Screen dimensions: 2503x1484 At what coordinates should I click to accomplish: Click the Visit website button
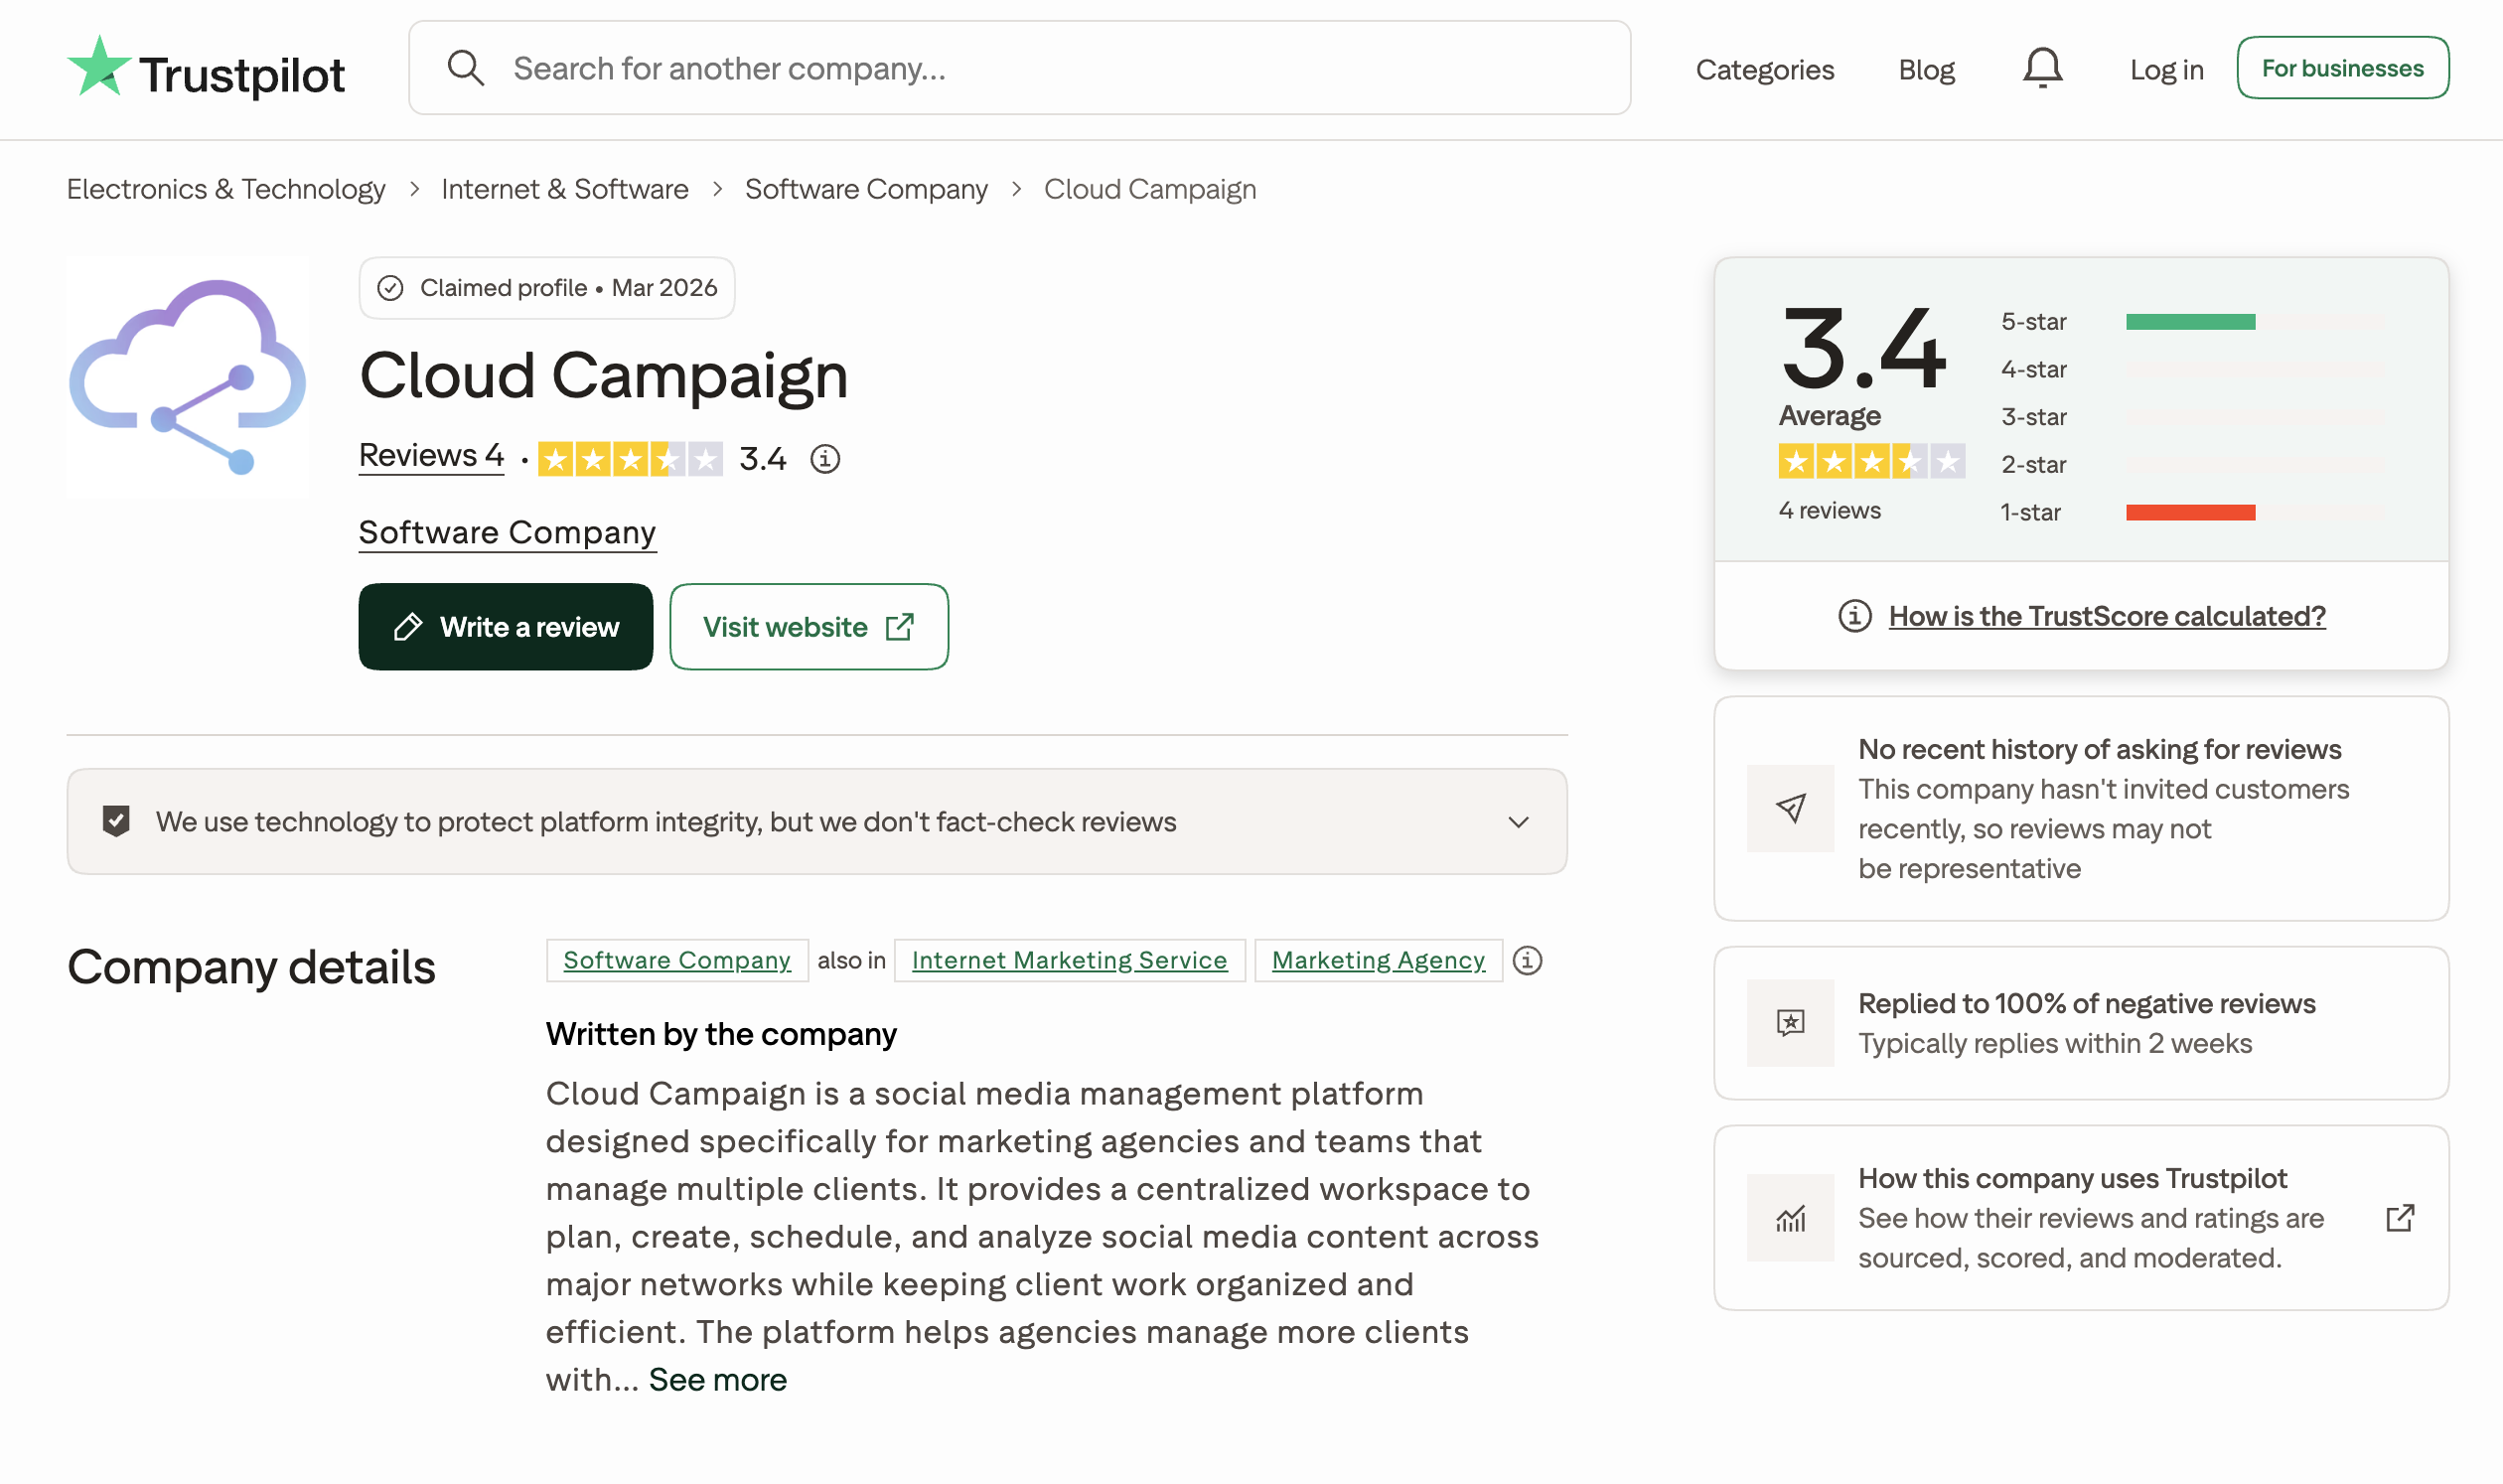809,627
